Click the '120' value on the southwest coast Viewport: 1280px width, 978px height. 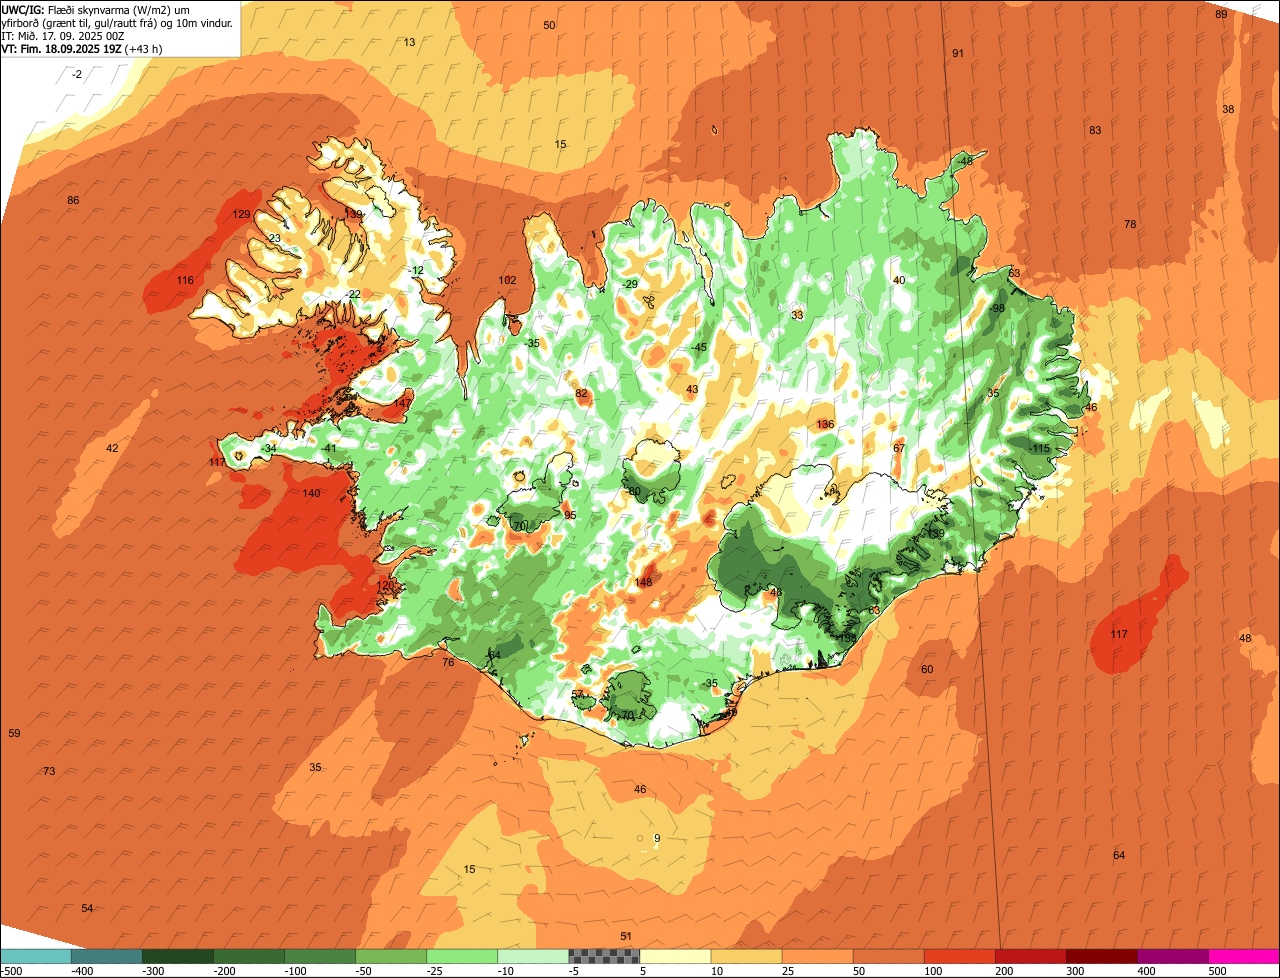pyautogui.click(x=385, y=585)
